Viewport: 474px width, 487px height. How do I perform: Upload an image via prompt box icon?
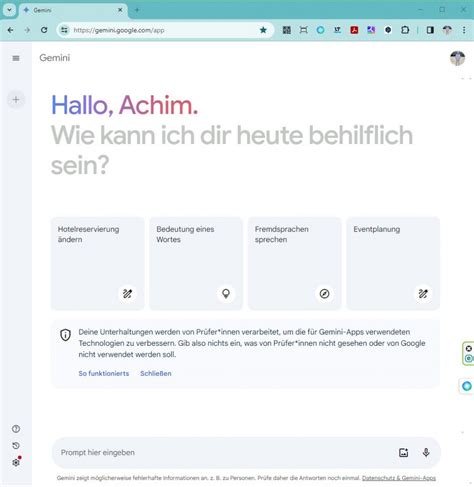(403, 453)
